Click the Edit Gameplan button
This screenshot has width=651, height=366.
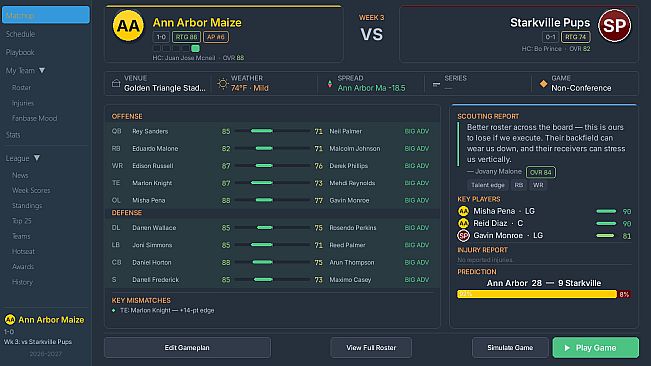coord(187,348)
